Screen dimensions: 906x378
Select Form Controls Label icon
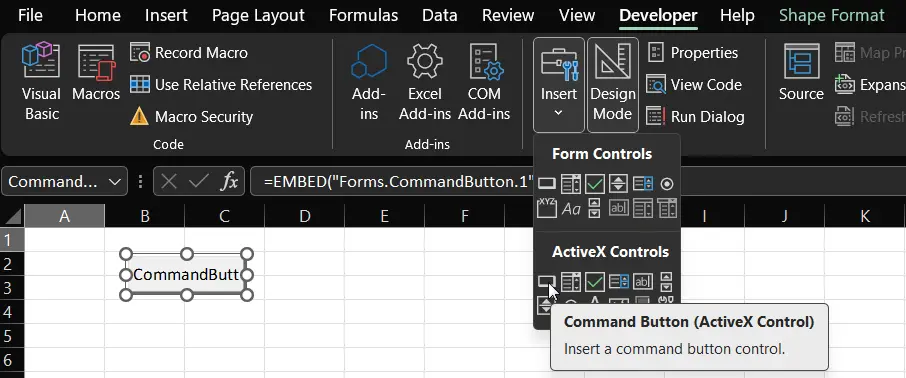(571, 209)
